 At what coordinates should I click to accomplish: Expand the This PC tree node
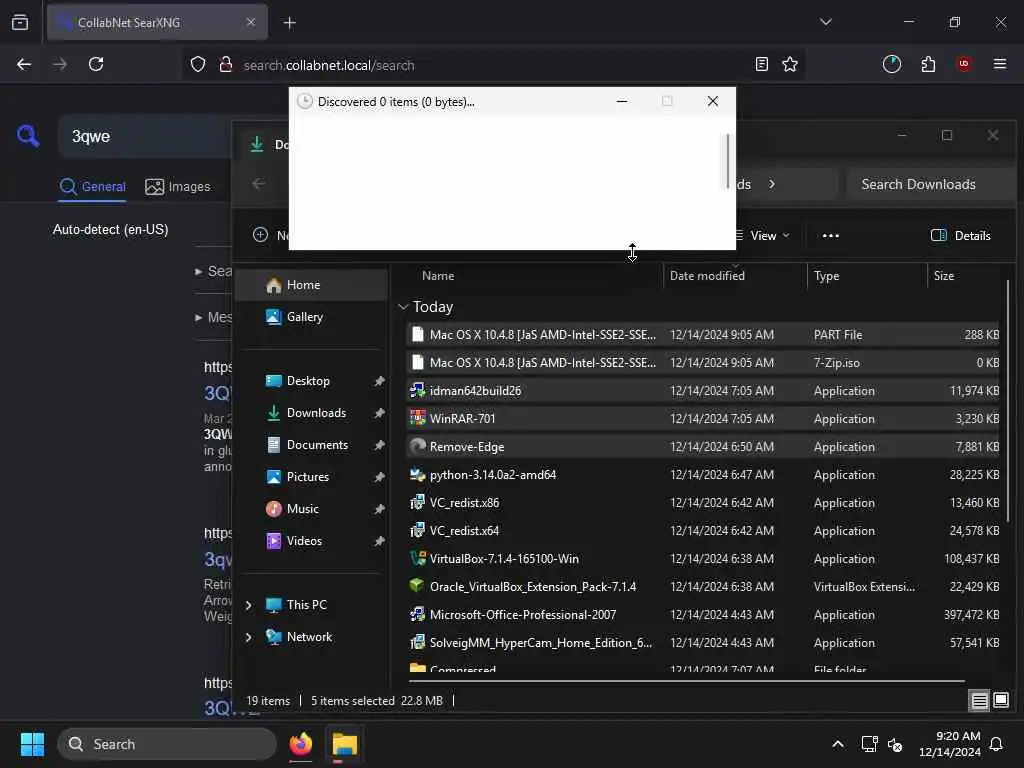coord(248,605)
